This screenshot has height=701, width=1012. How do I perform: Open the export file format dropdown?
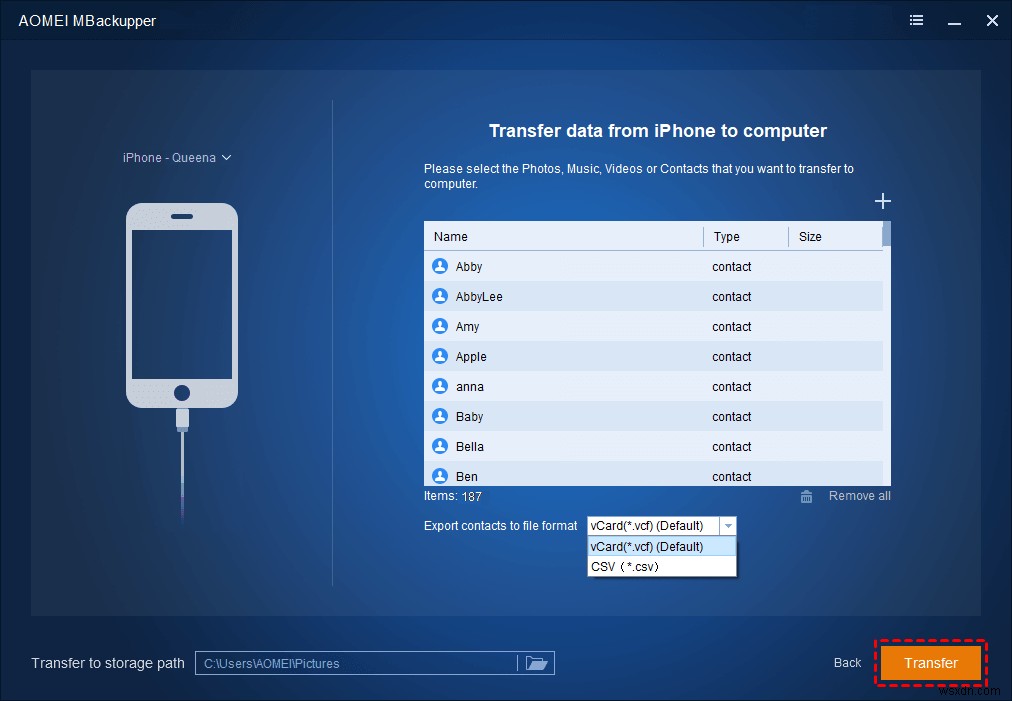(729, 525)
